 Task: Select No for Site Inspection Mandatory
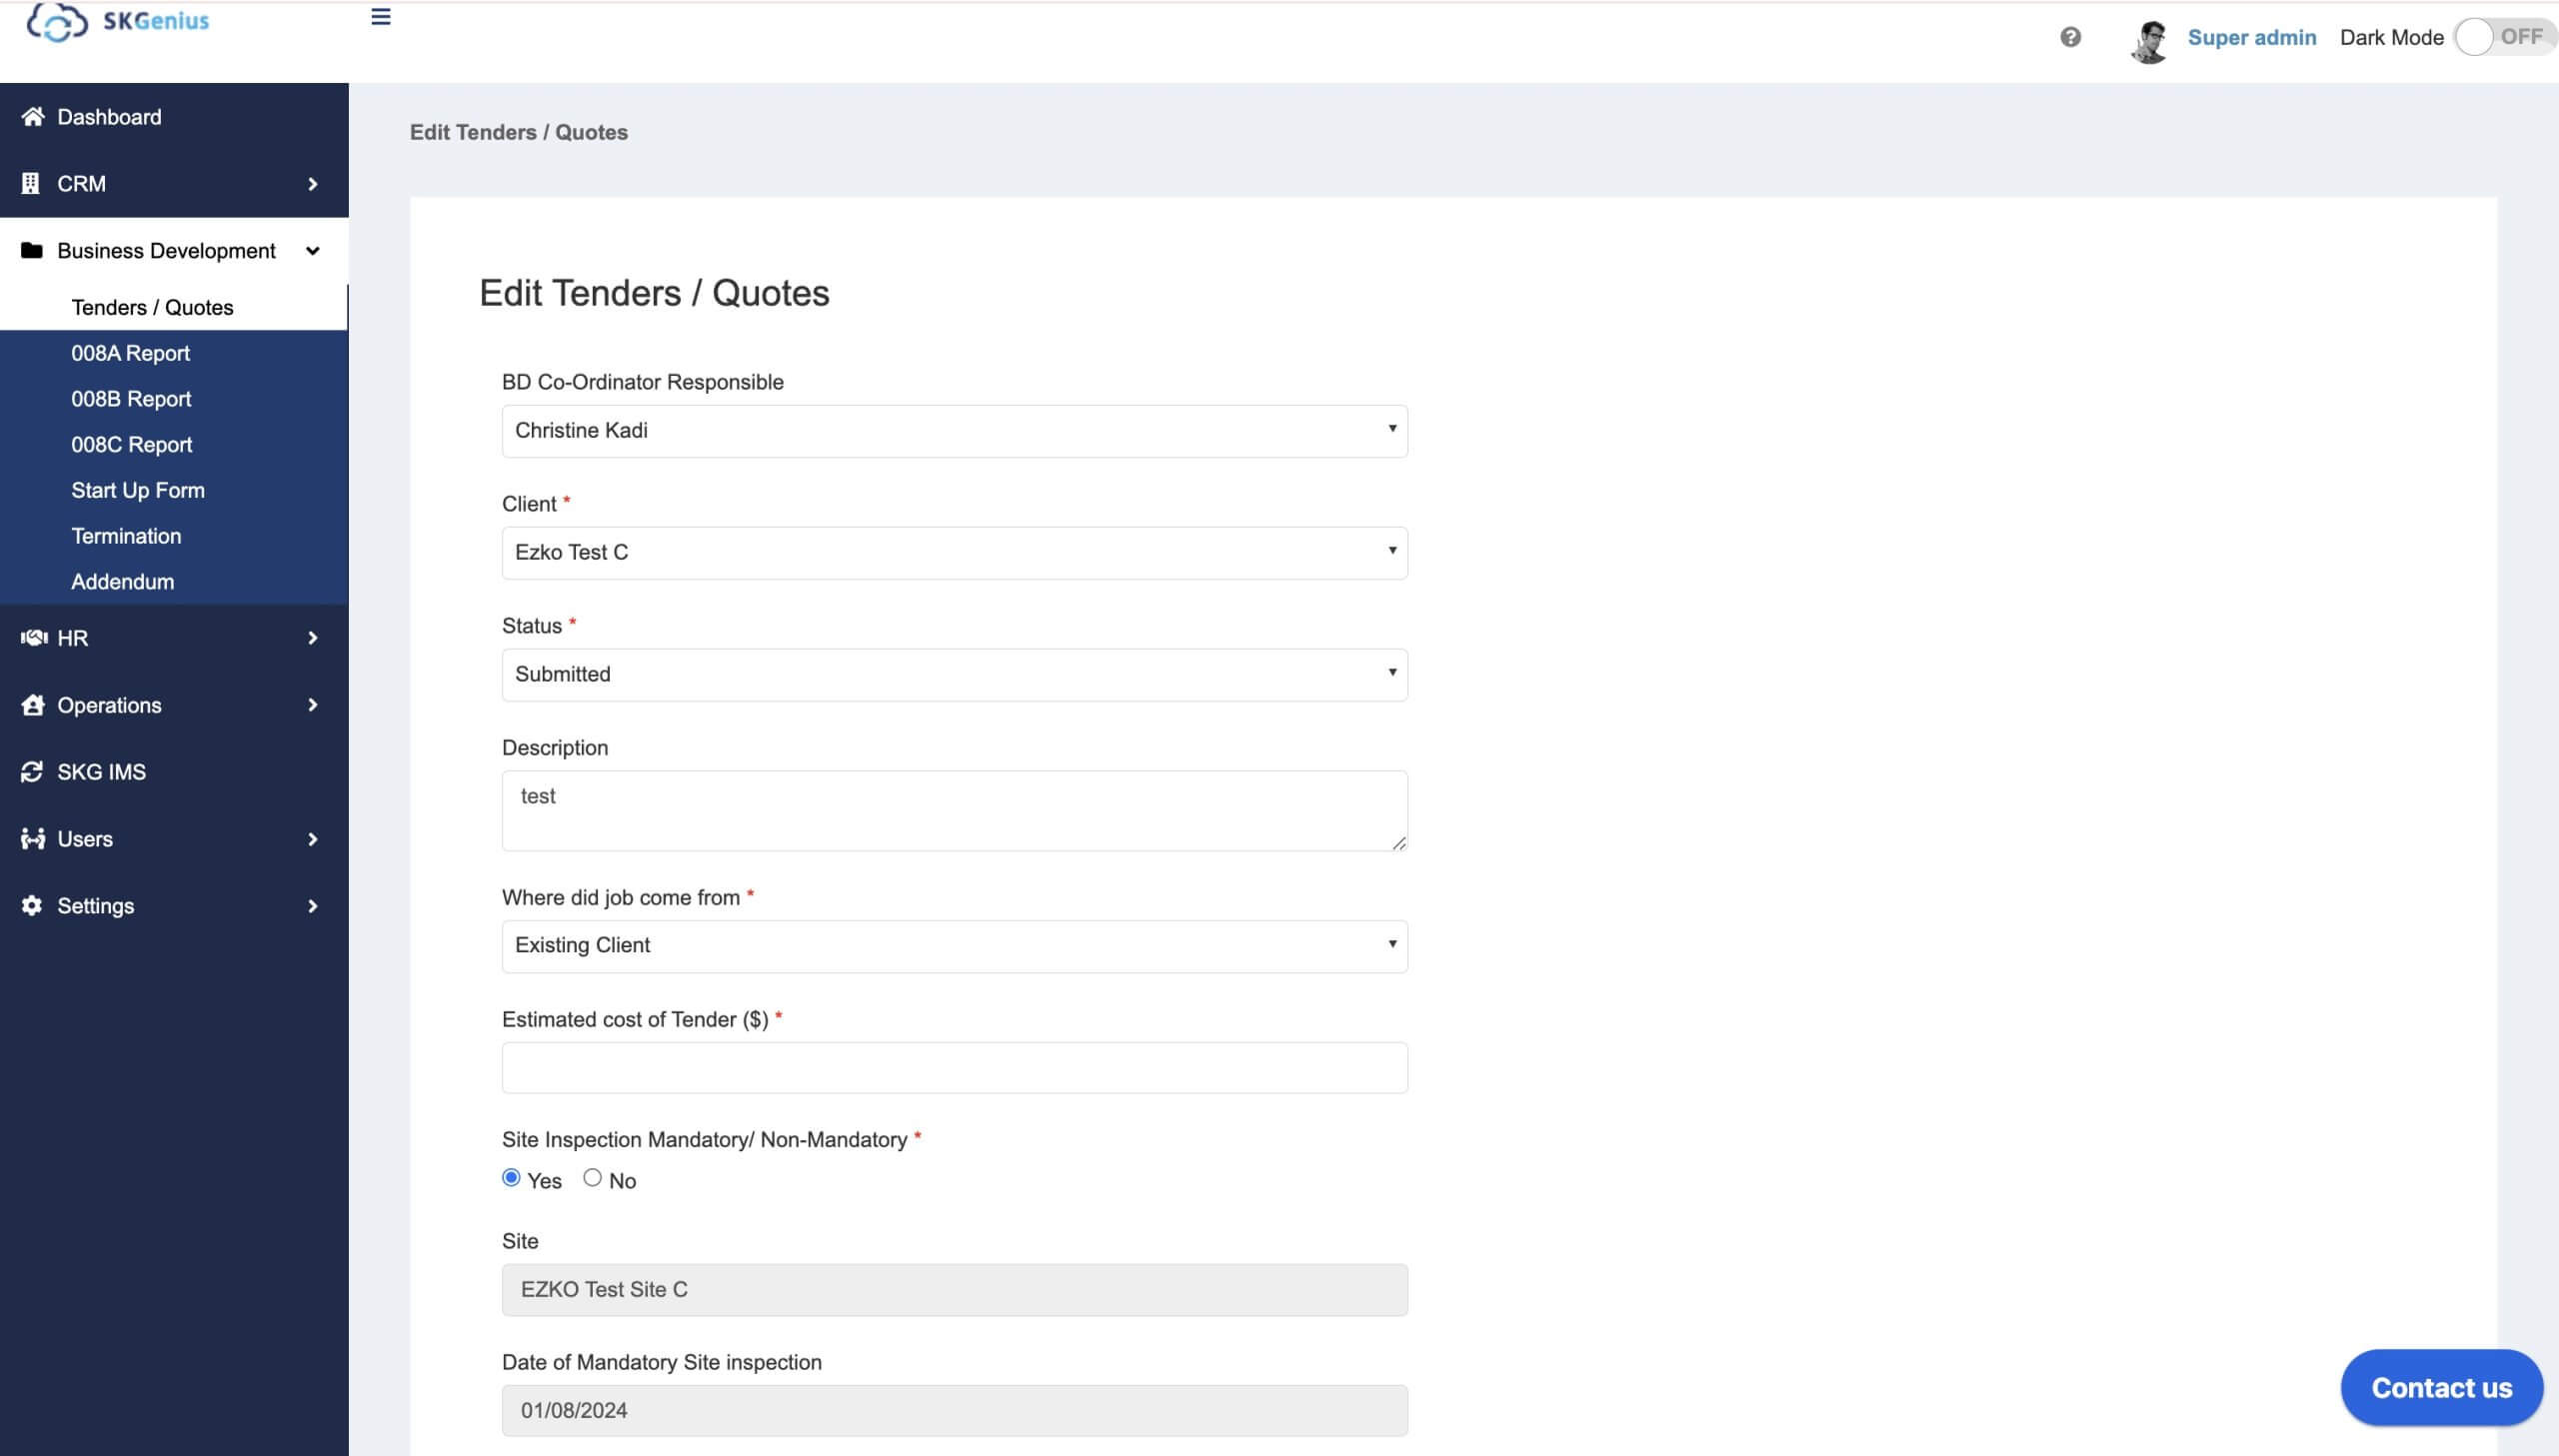click(x=591, y=1178)
